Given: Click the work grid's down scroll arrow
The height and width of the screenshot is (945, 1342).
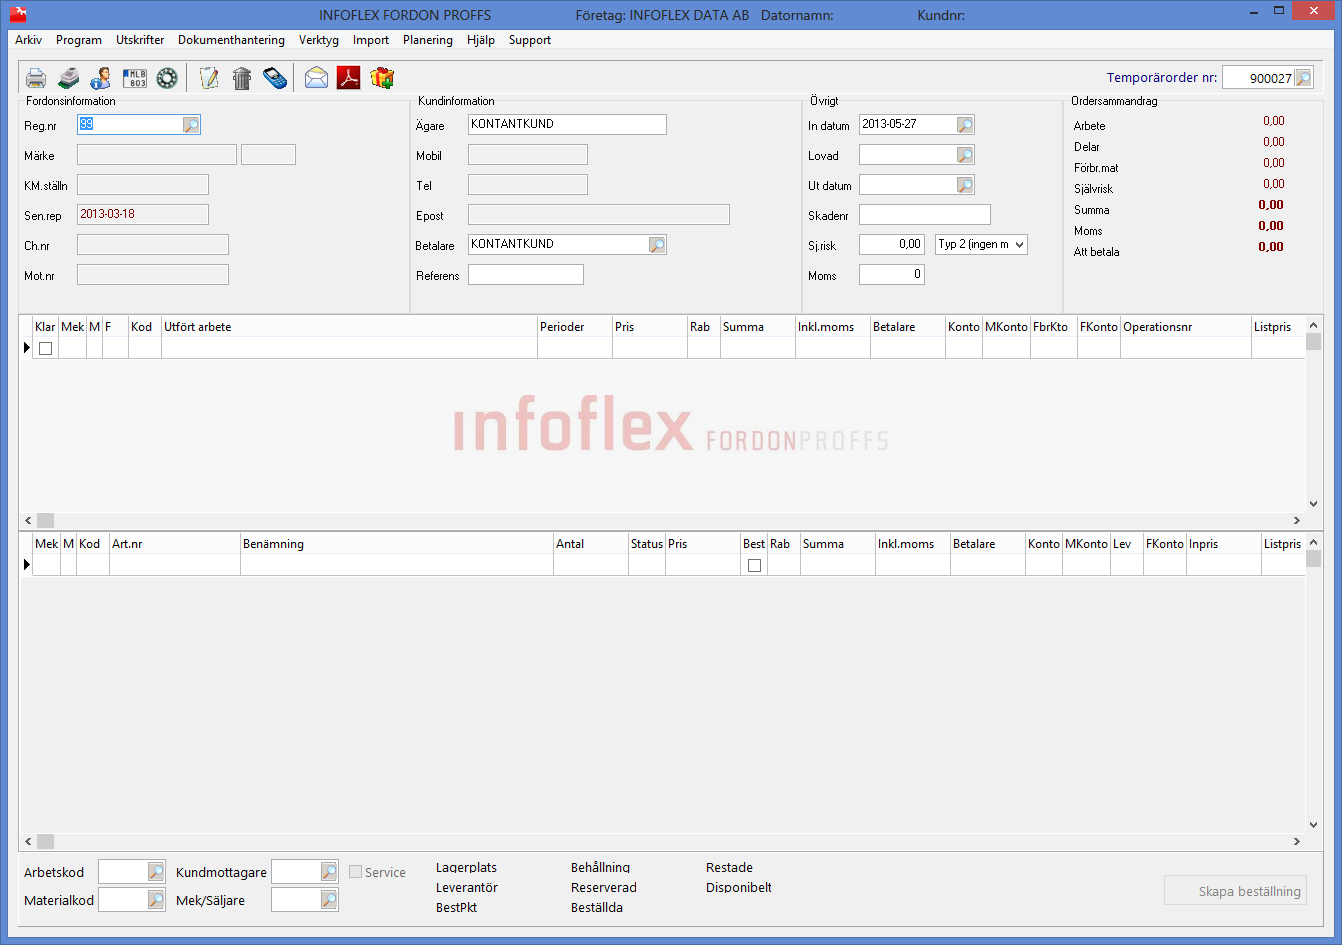Looking at the screenshot, I should tap(1314, 505).
